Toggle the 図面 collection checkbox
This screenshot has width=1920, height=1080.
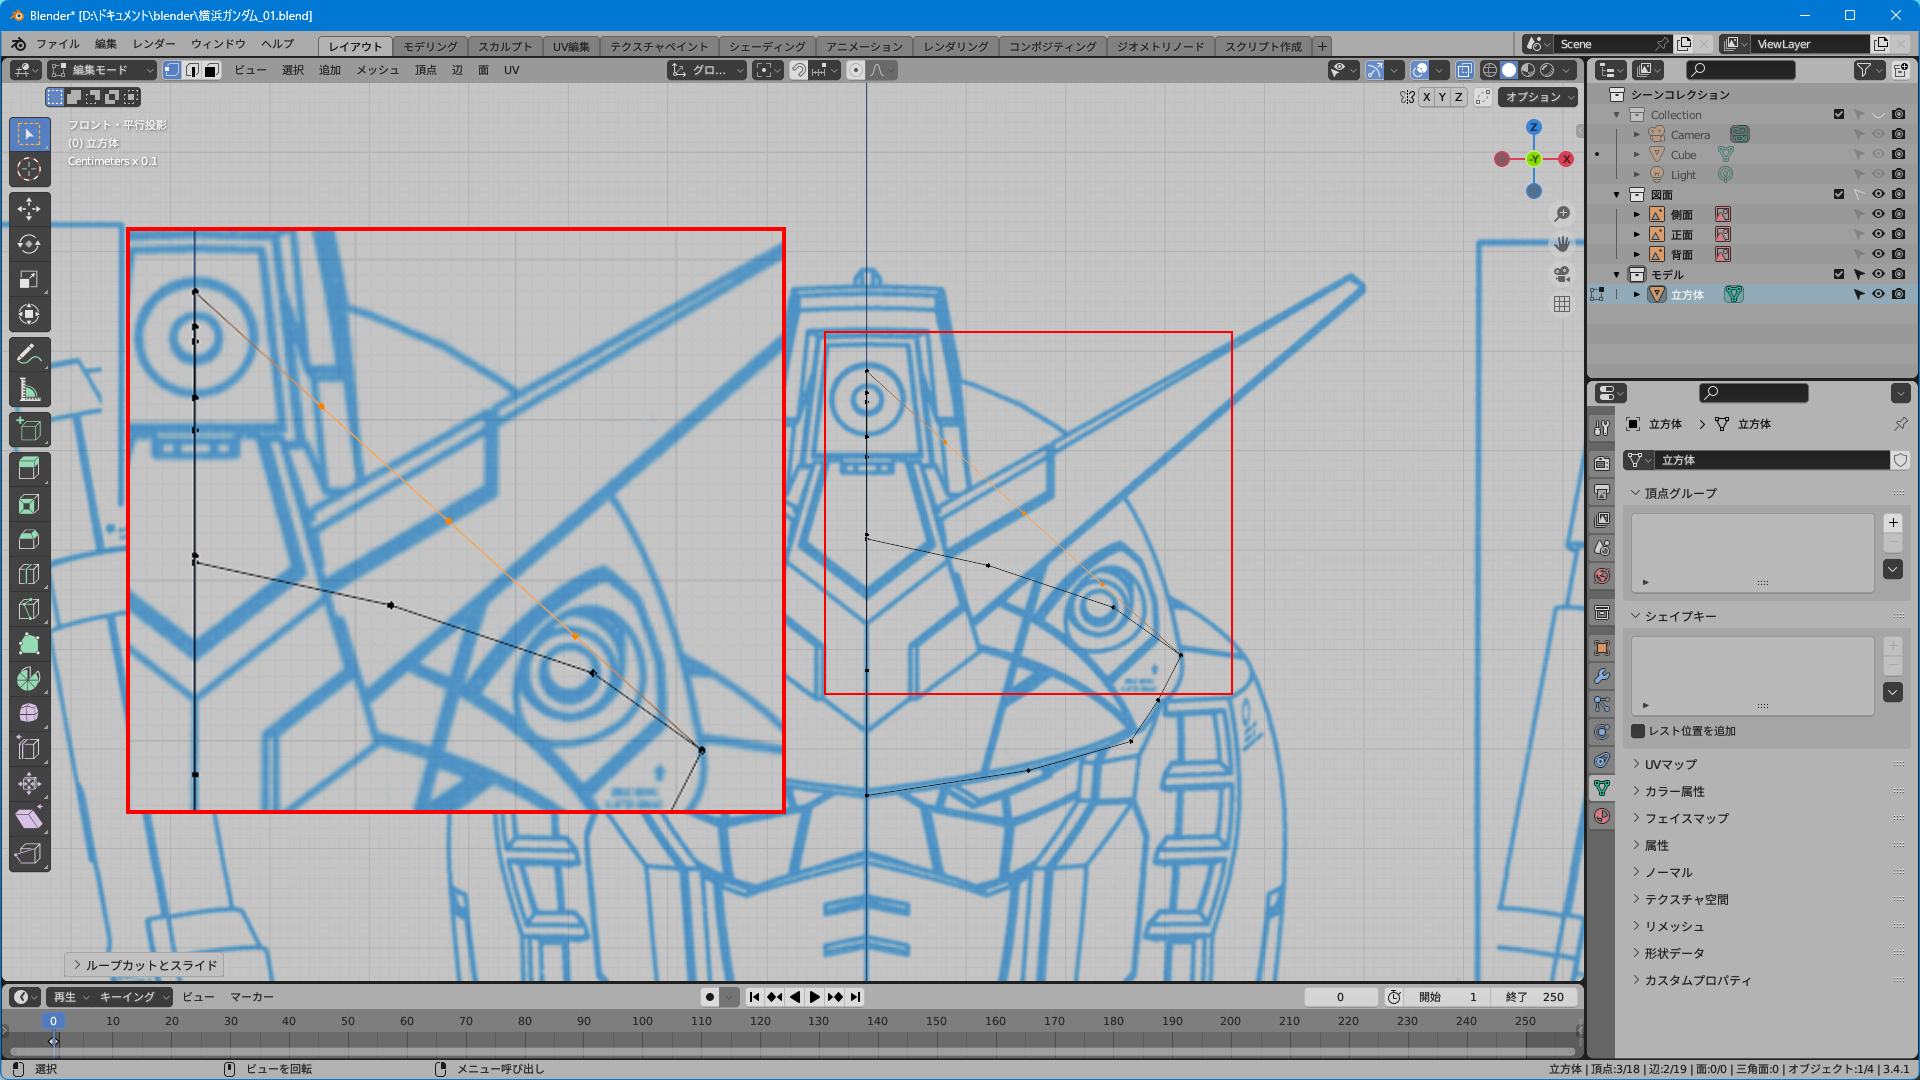(x=1838, y=194)
